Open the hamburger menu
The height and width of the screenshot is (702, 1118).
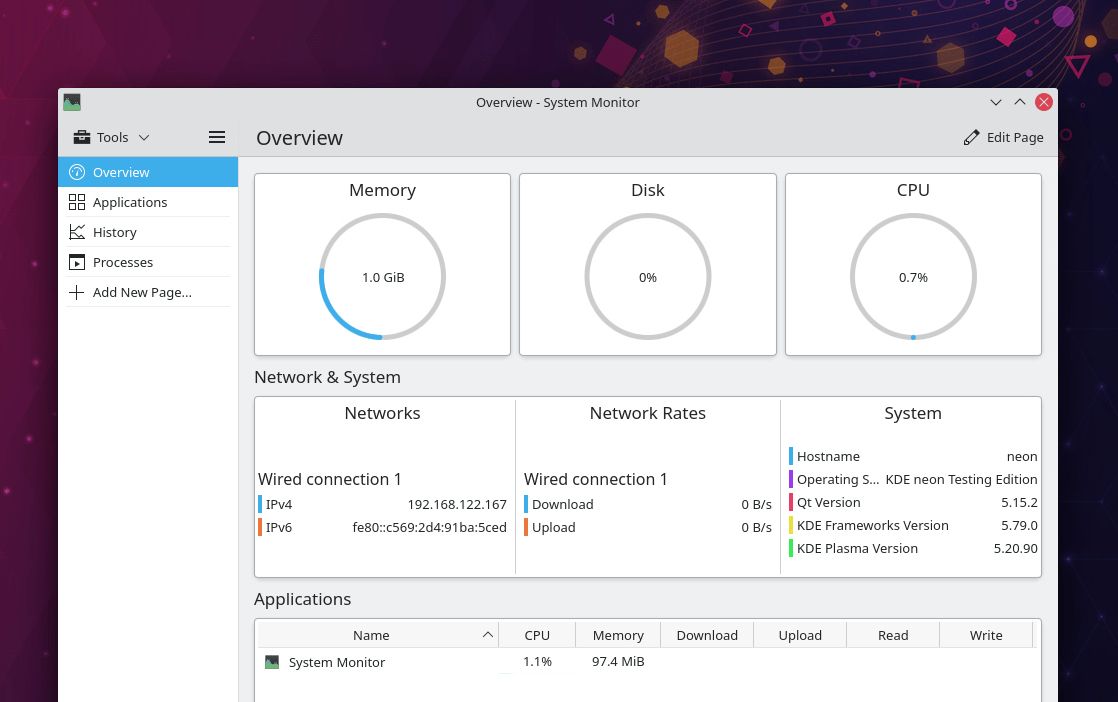217,138
